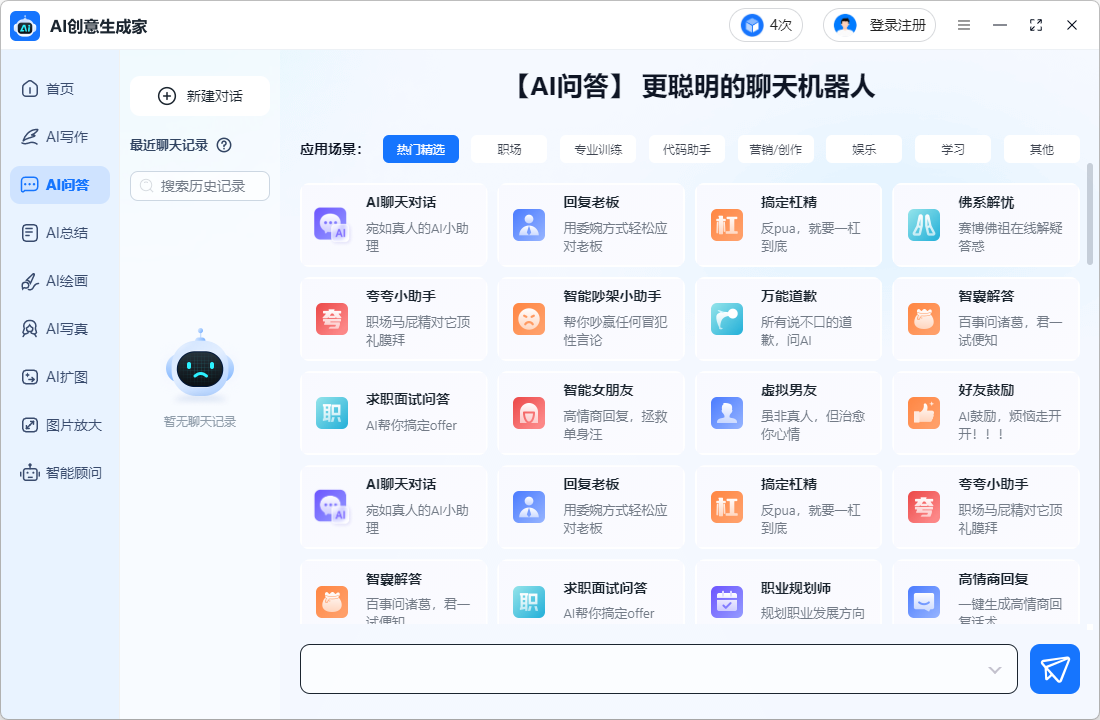Open fourth row 回复老板 card
Viewport: 1100px width, 720px height.
pos(591,507)
